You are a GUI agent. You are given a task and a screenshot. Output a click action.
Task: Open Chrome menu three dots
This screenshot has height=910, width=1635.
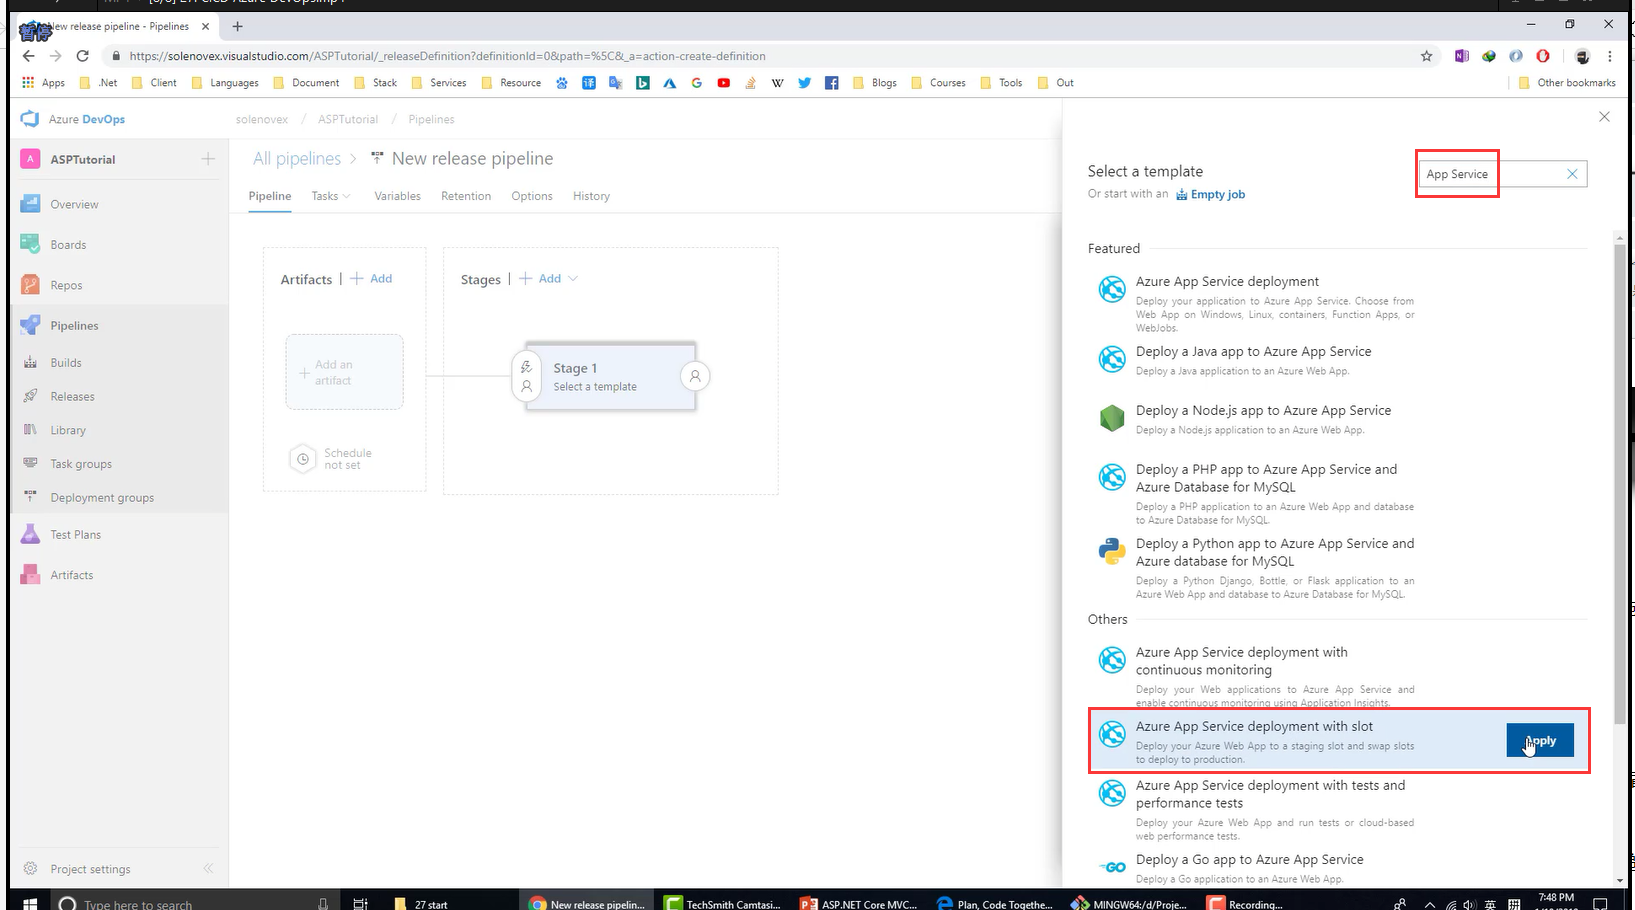(1610, 56)
